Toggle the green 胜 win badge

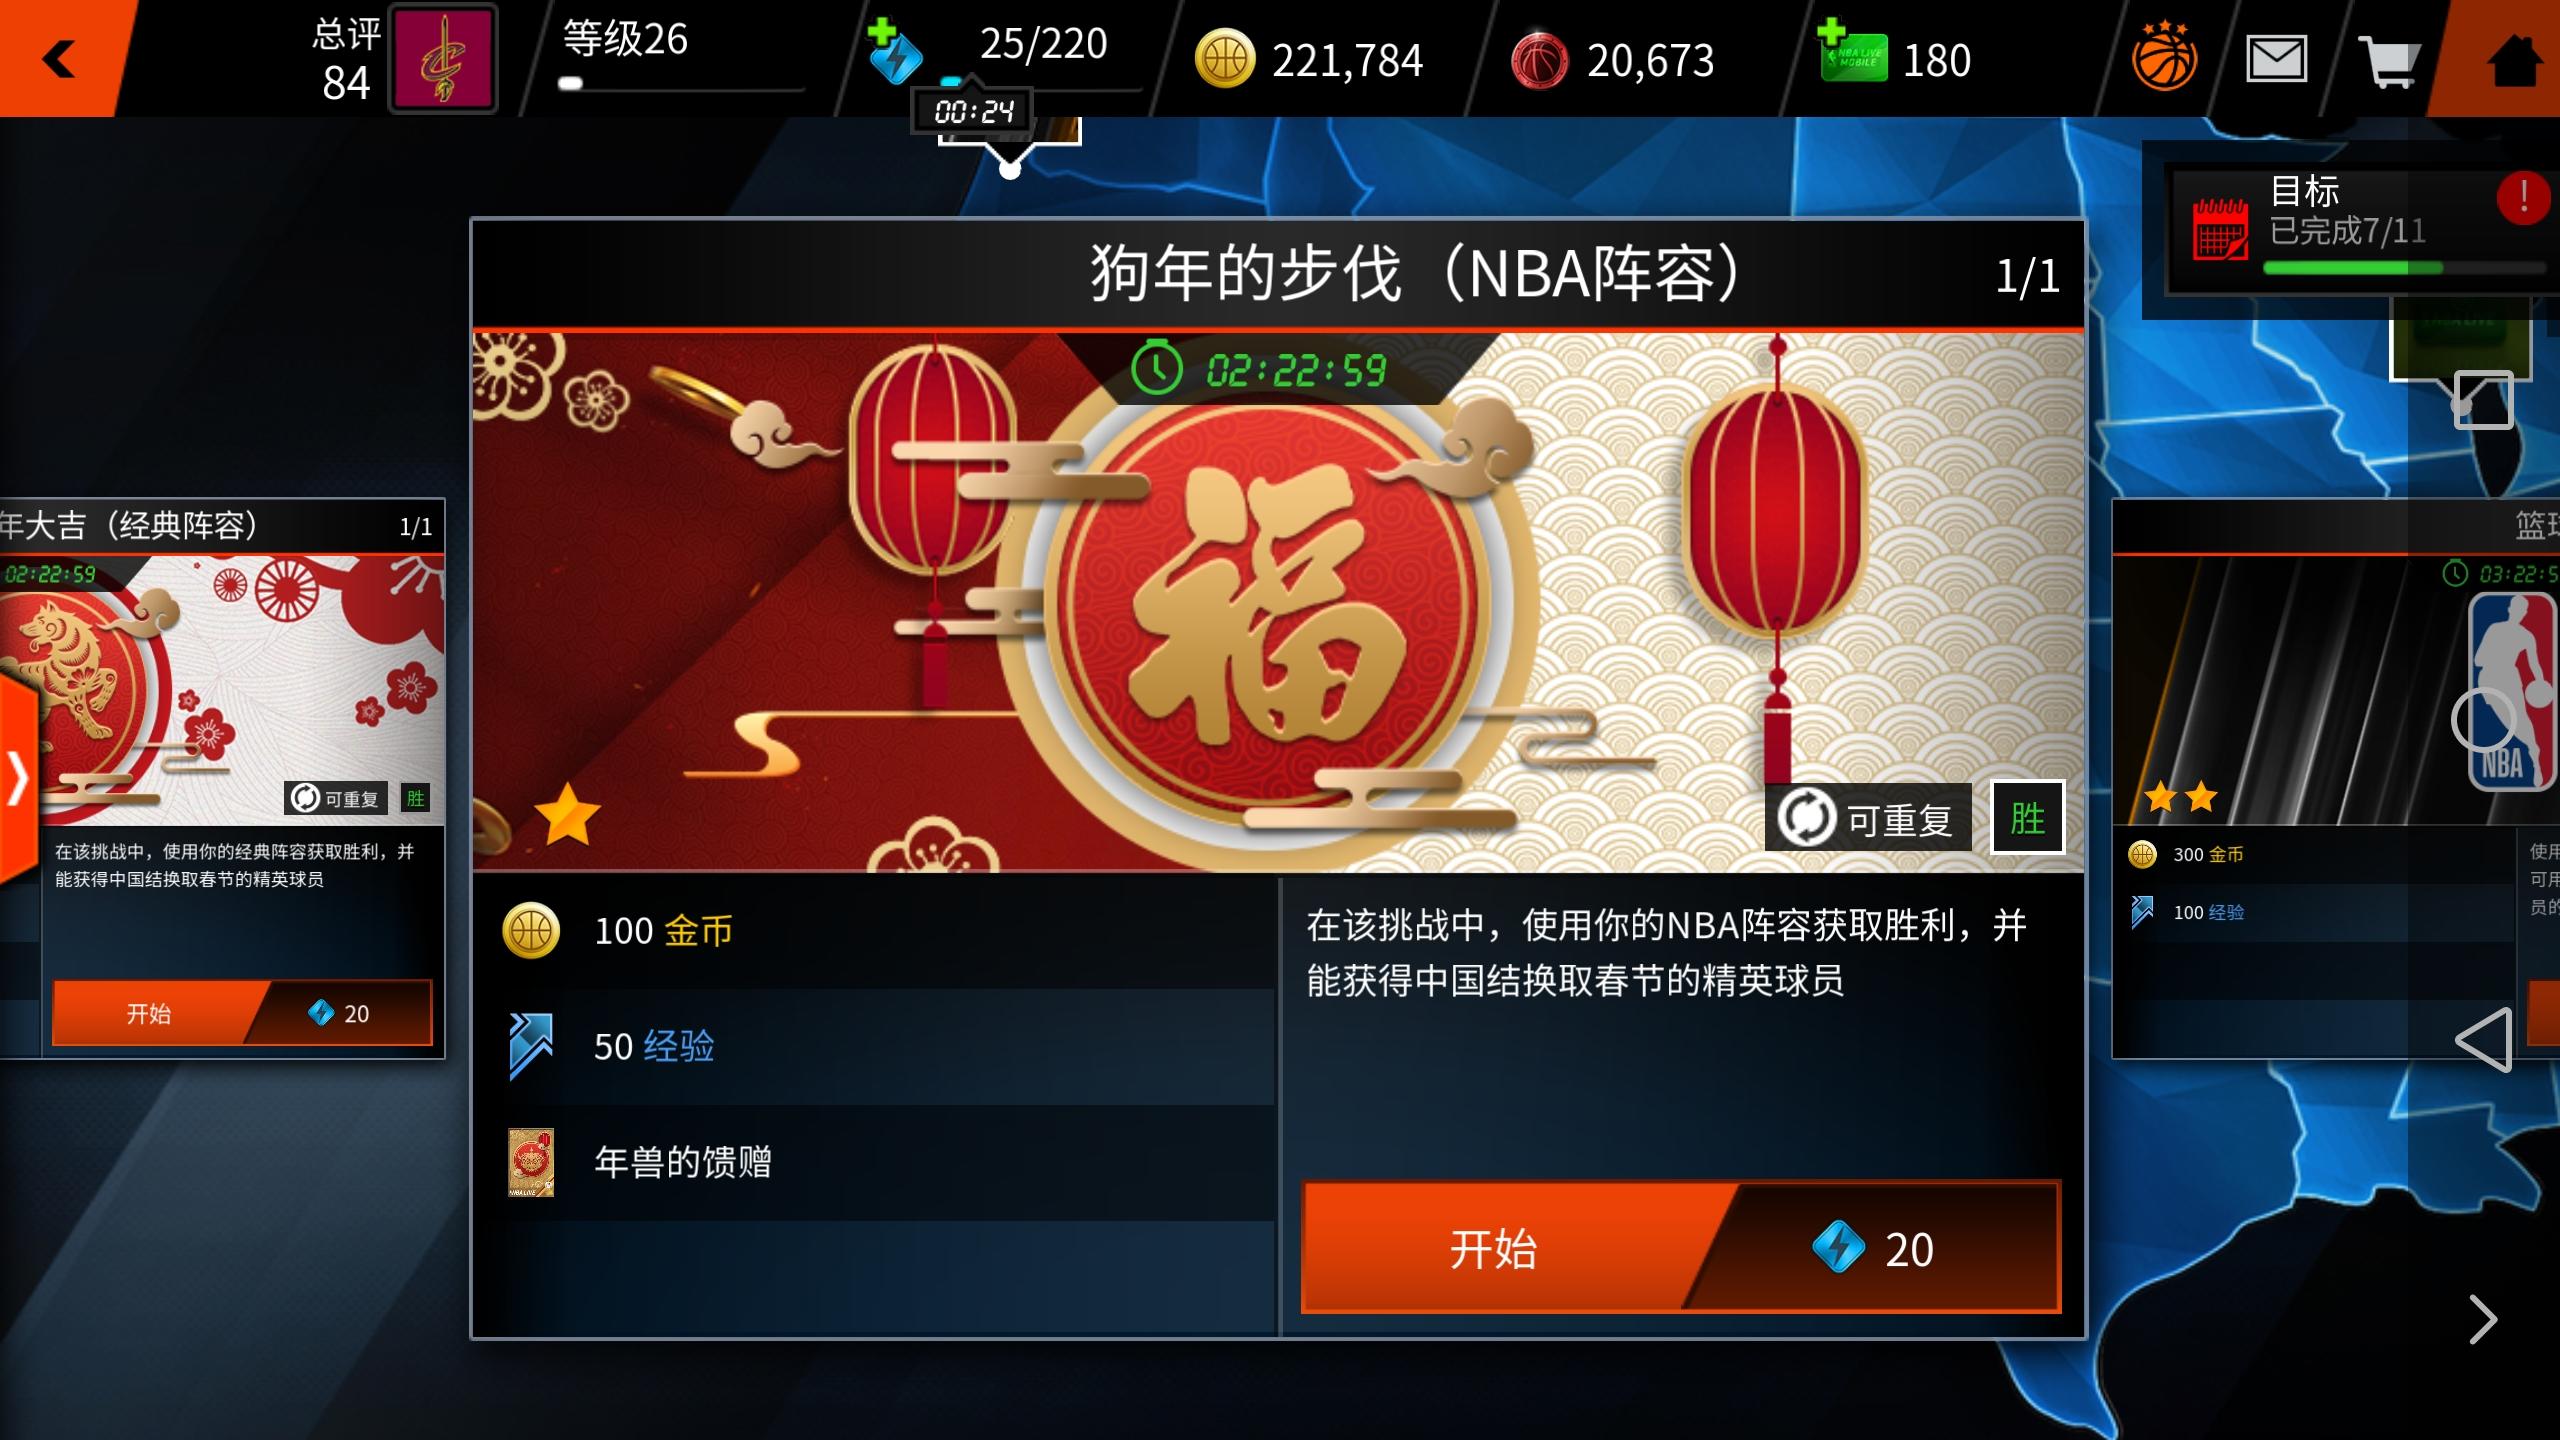2027,818
